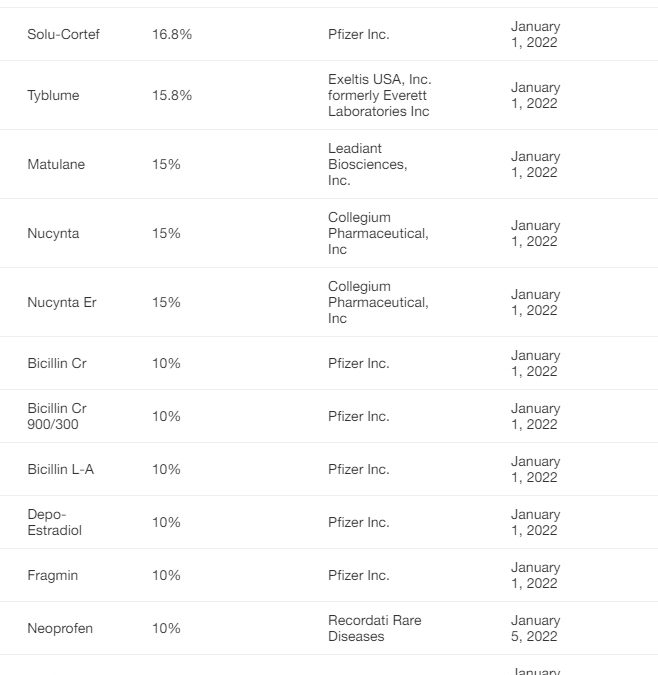Click the Nucynta Er drug name
658x675 pixels.
pyautogui.click(x=62, y=303)
